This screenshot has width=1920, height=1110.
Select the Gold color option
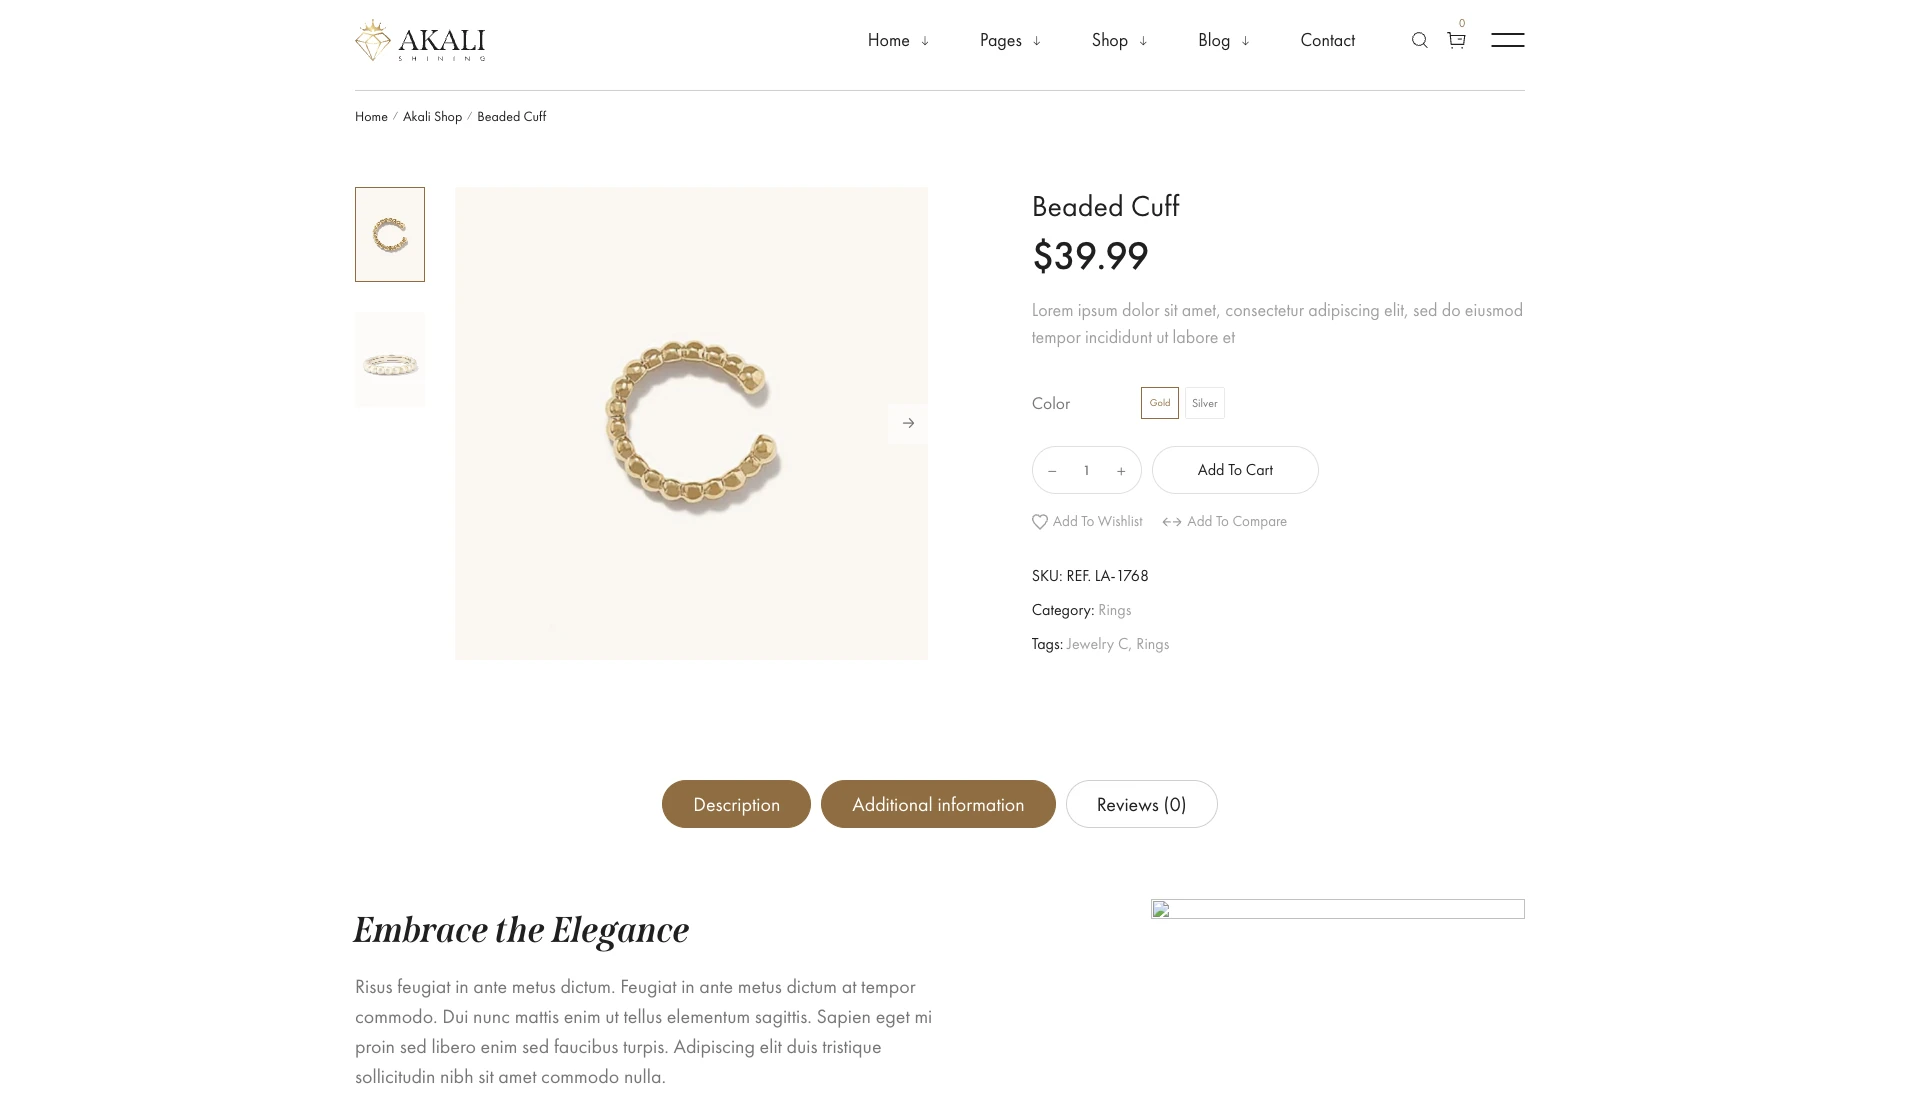(x=1160, y=403)
